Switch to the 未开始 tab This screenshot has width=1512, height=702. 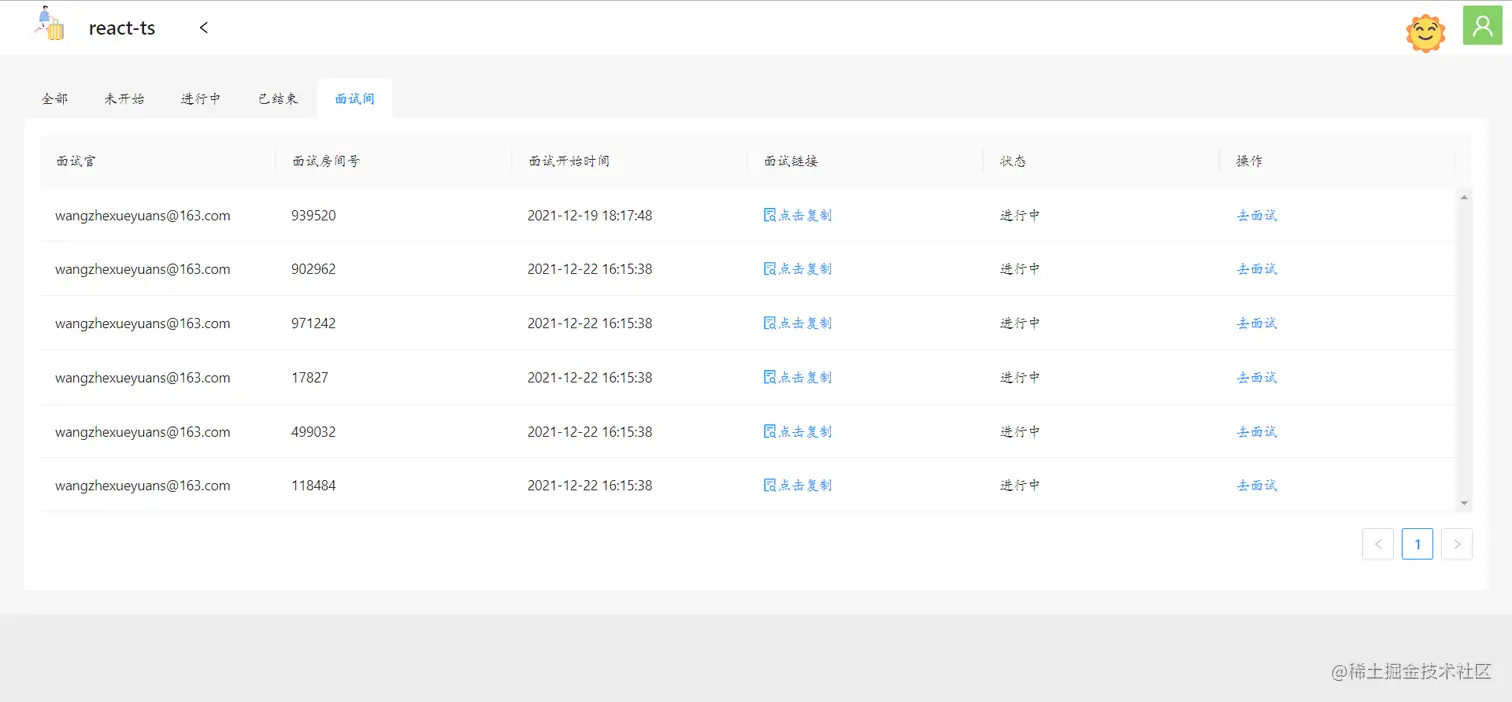click(124, 99)
